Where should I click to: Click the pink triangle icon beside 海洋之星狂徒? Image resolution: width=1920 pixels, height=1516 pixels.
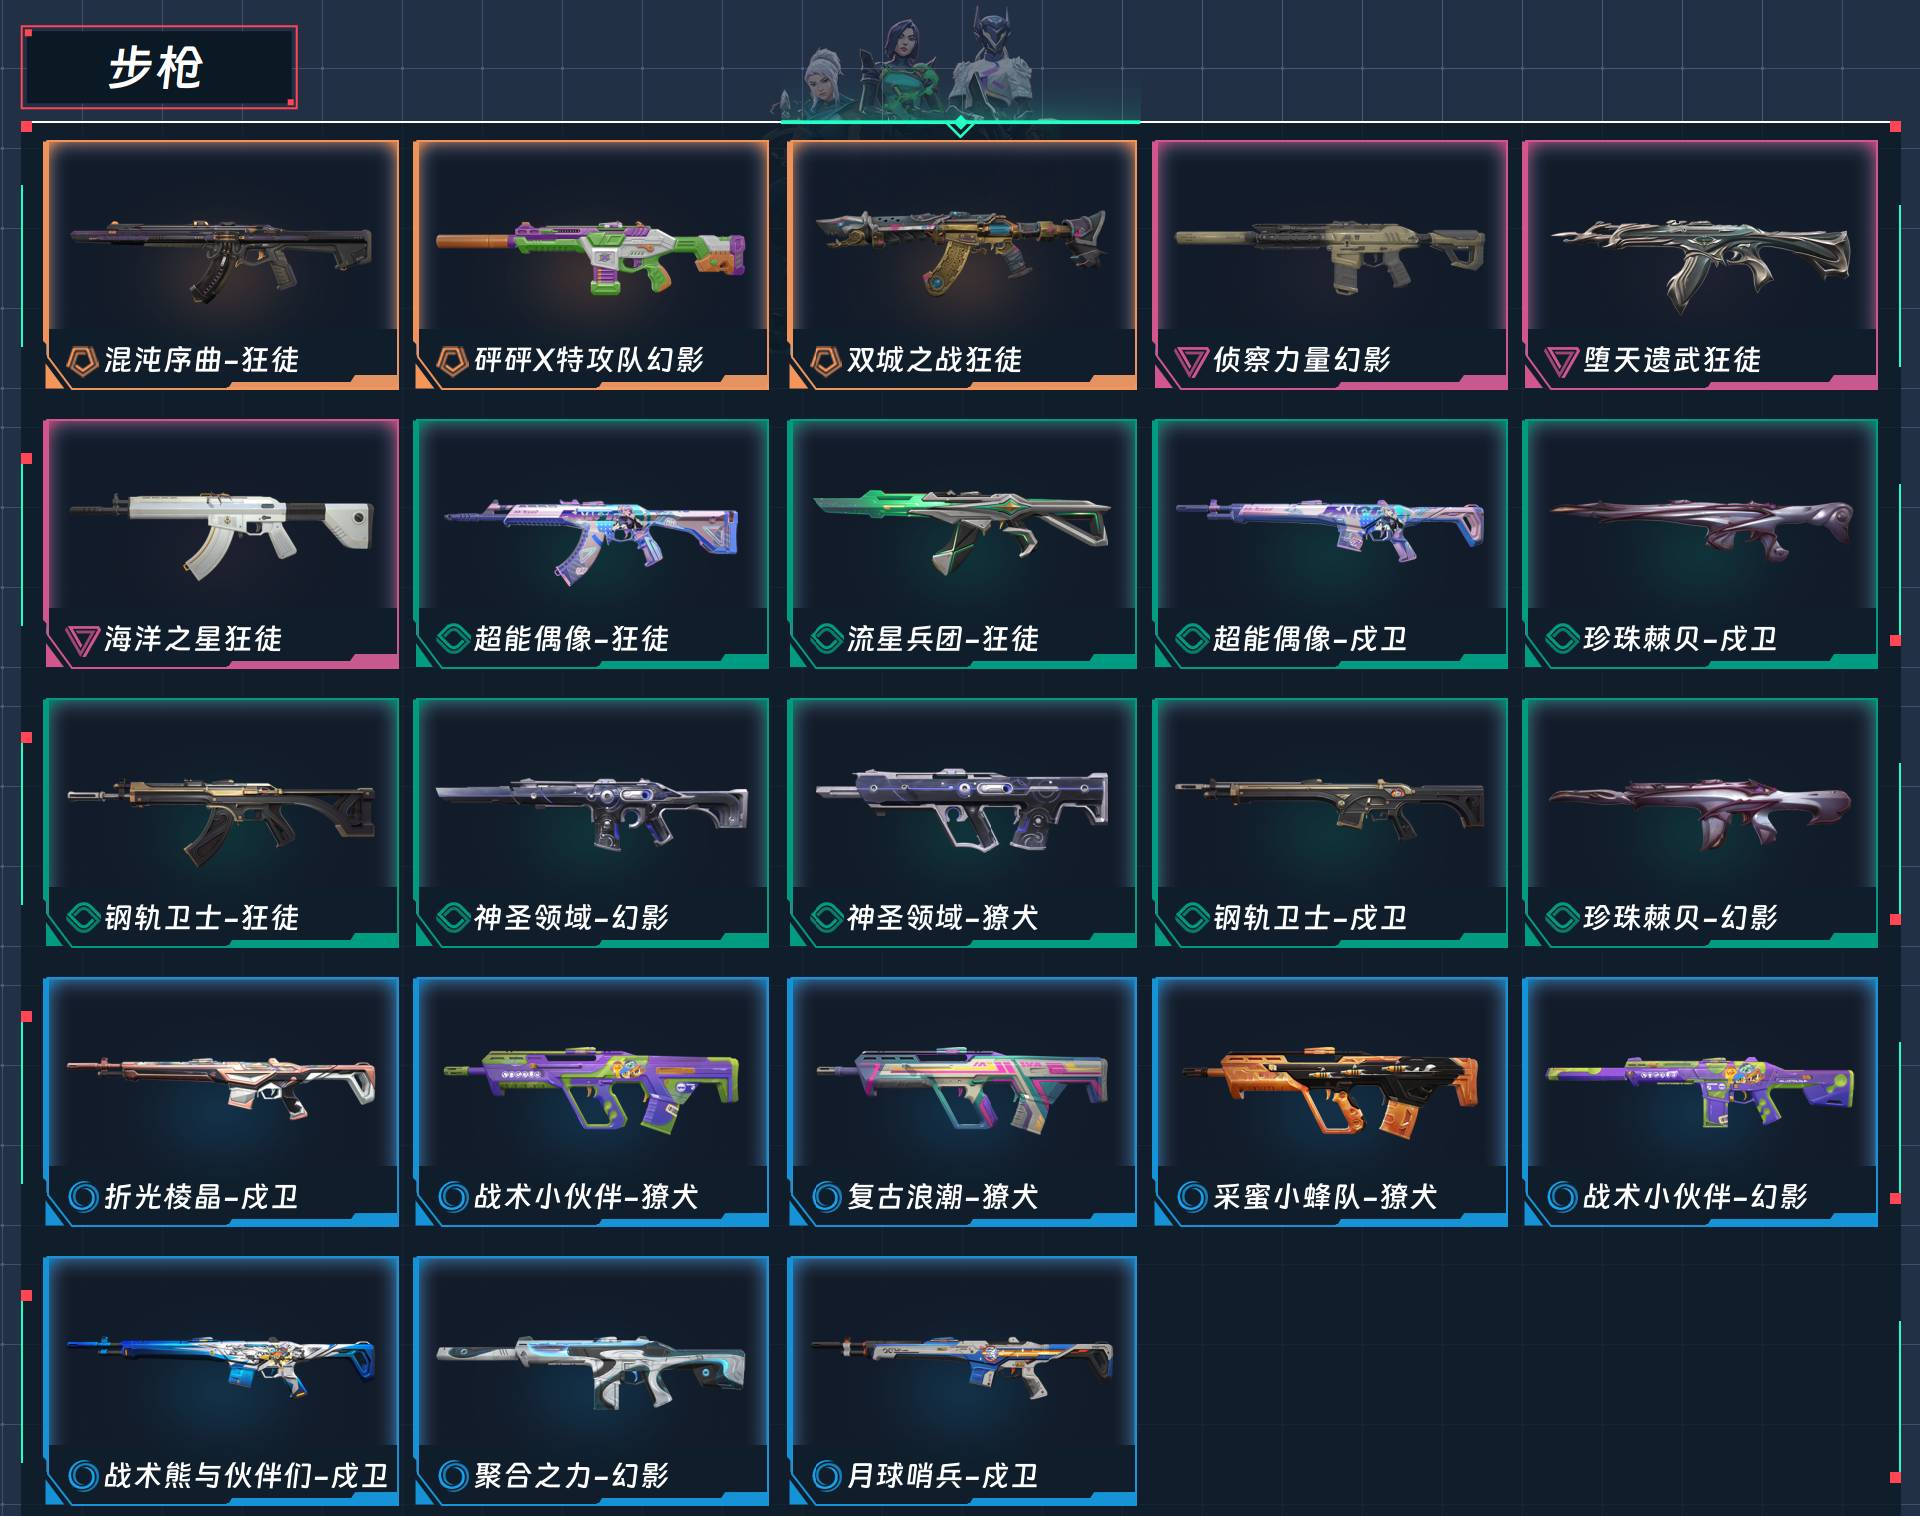pyautogui.click(x=82, y=640)
